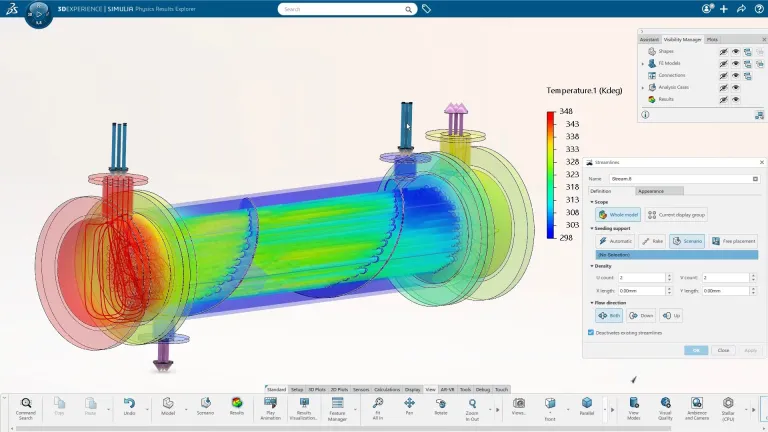Show FE Models with eye icon

(x=736, y=64)
